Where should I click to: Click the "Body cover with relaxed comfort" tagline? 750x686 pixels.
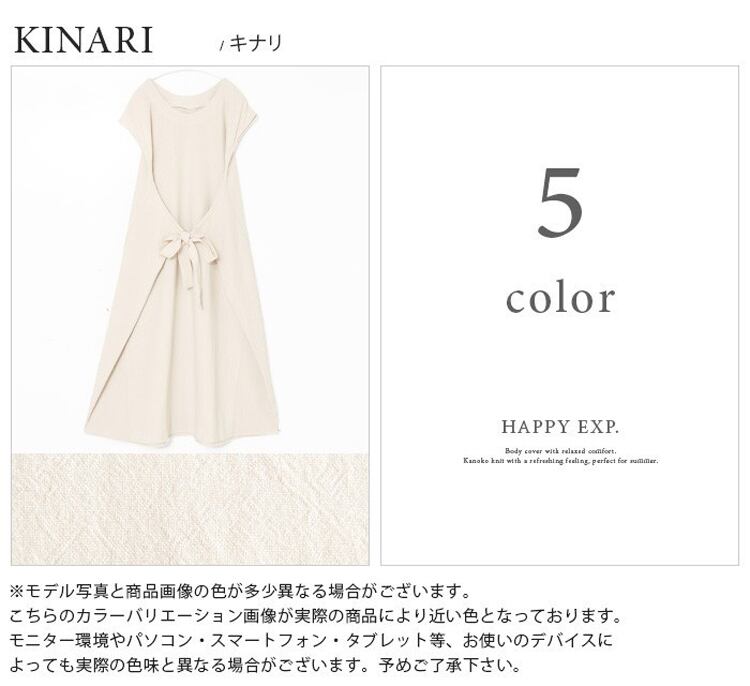(560, 451)
